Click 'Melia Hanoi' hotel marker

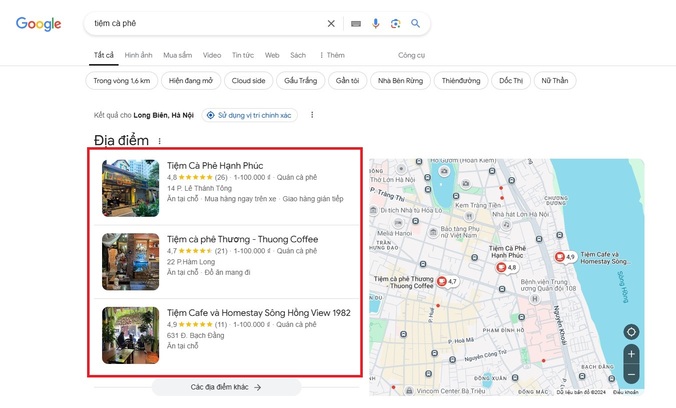tap(398, 223)
